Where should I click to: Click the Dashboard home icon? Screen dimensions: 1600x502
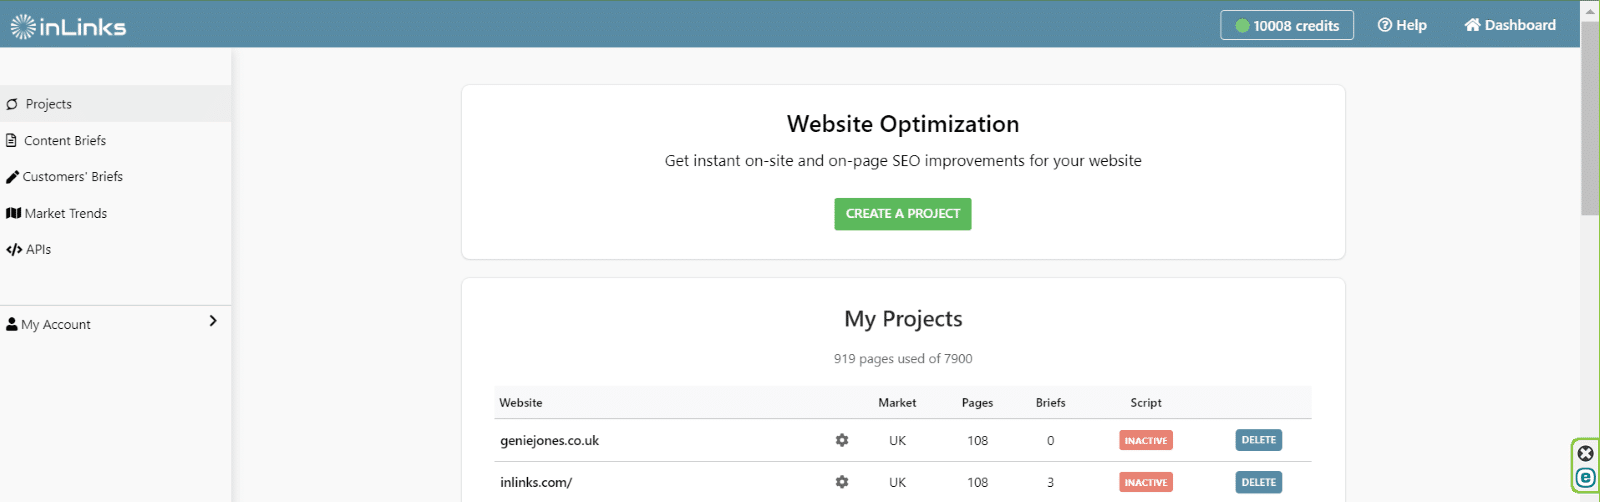1472,25
